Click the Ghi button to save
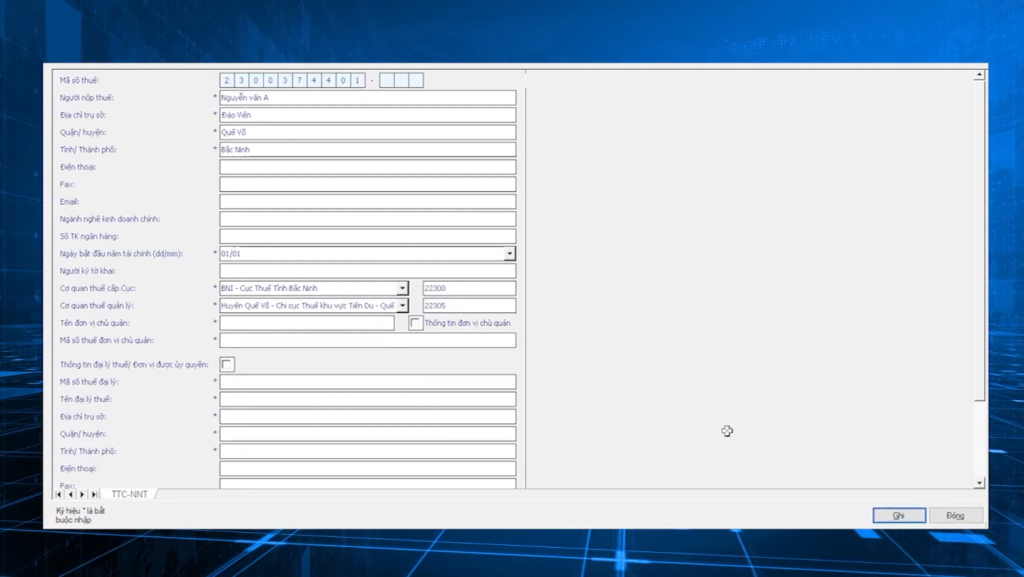1024x577 pixels. (x=899, y=516)
